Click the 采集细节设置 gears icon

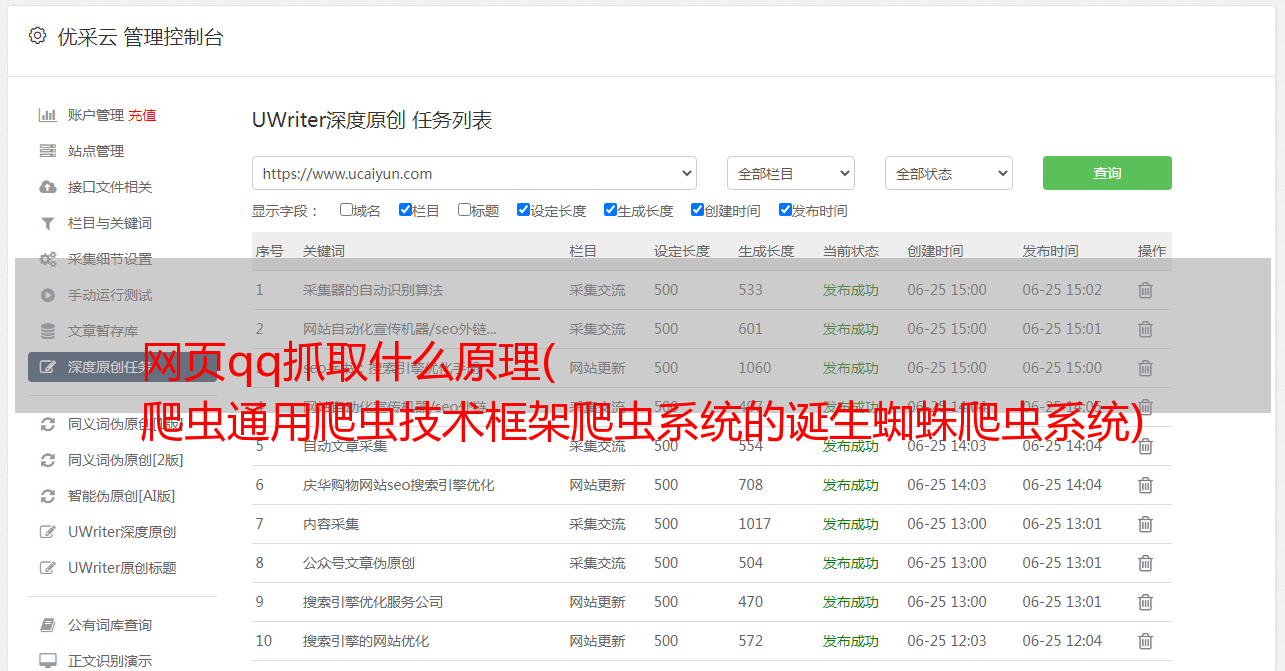pos(47,259)
